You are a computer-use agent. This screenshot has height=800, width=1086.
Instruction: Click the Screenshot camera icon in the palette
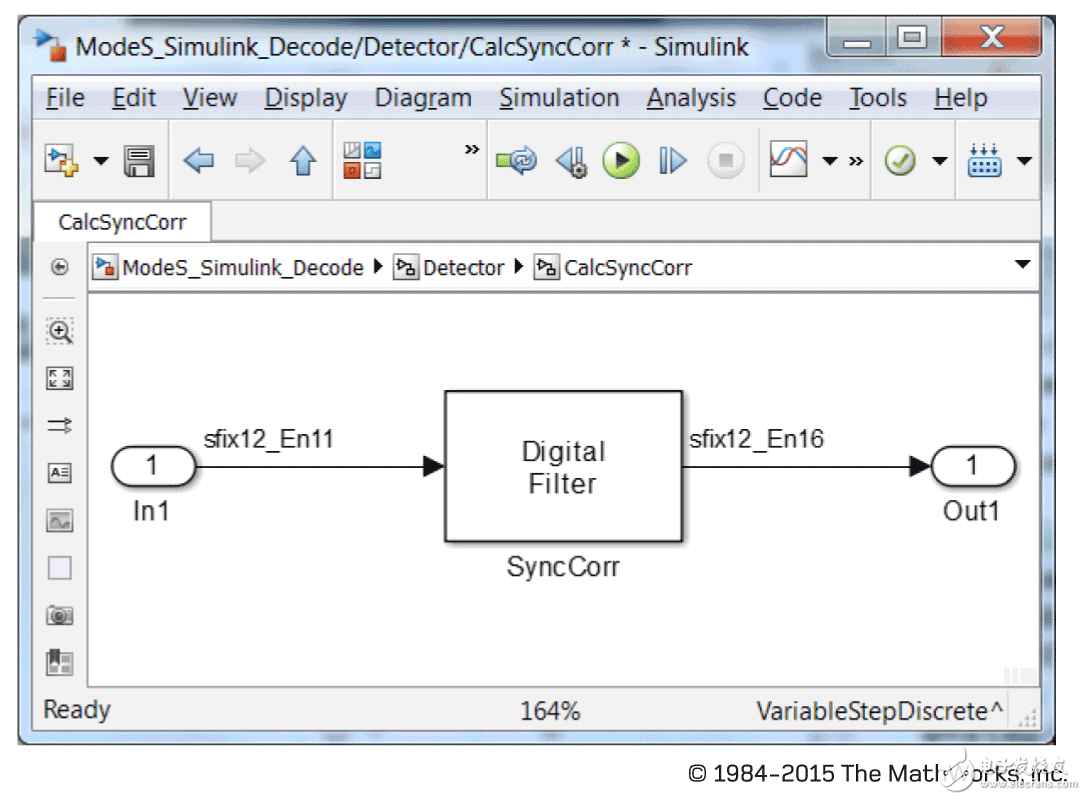point(60,615)
